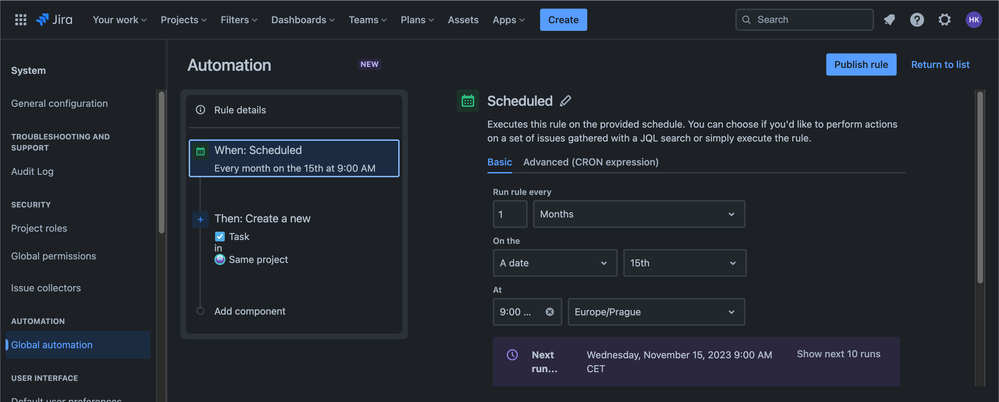This screenshot has height=402, width=999.
Task: Click the search magnifier icon
Action: tap(747, 20)
